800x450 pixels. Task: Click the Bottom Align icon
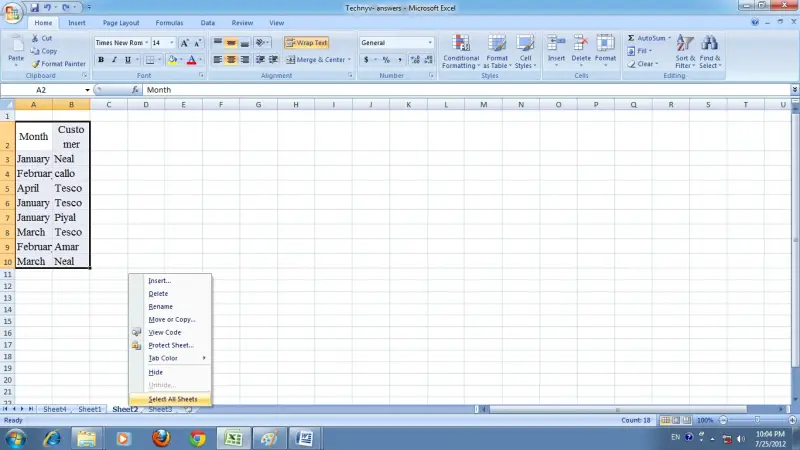click(245, 43)
